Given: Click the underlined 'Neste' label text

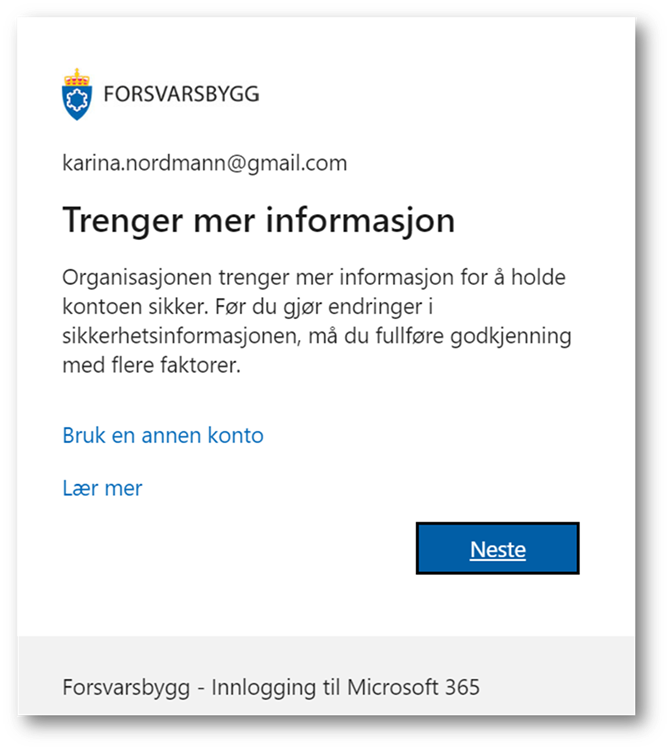Looking at the screenshot, I should (498, 549).
